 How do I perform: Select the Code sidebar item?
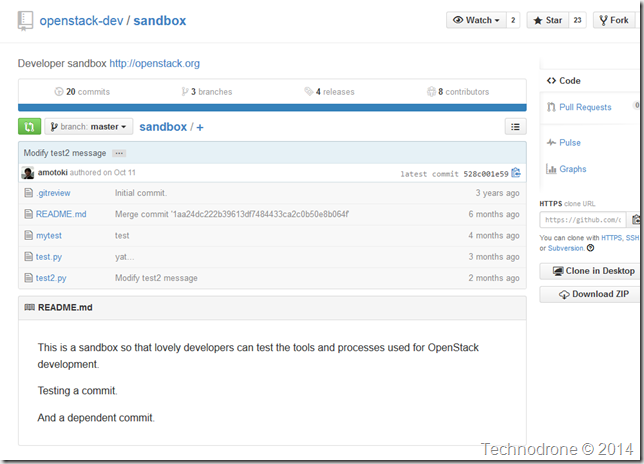[x=564, y=81]
